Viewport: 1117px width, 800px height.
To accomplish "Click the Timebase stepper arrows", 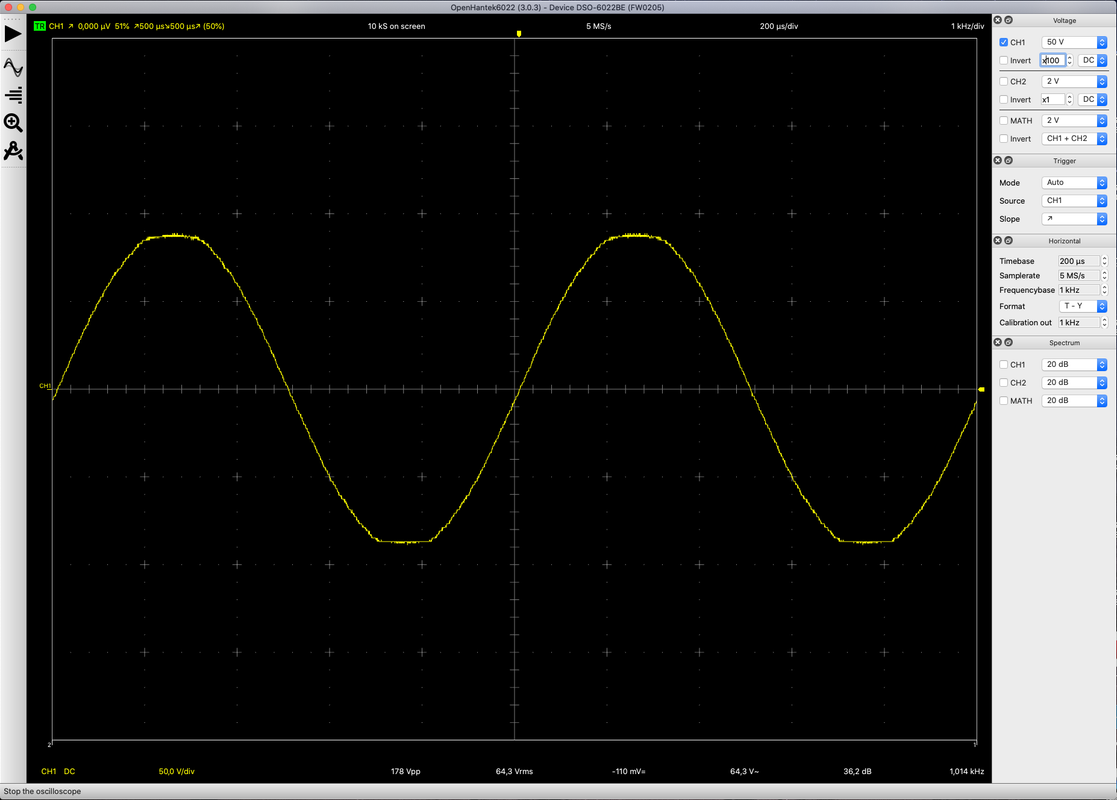I will 1104,261.
